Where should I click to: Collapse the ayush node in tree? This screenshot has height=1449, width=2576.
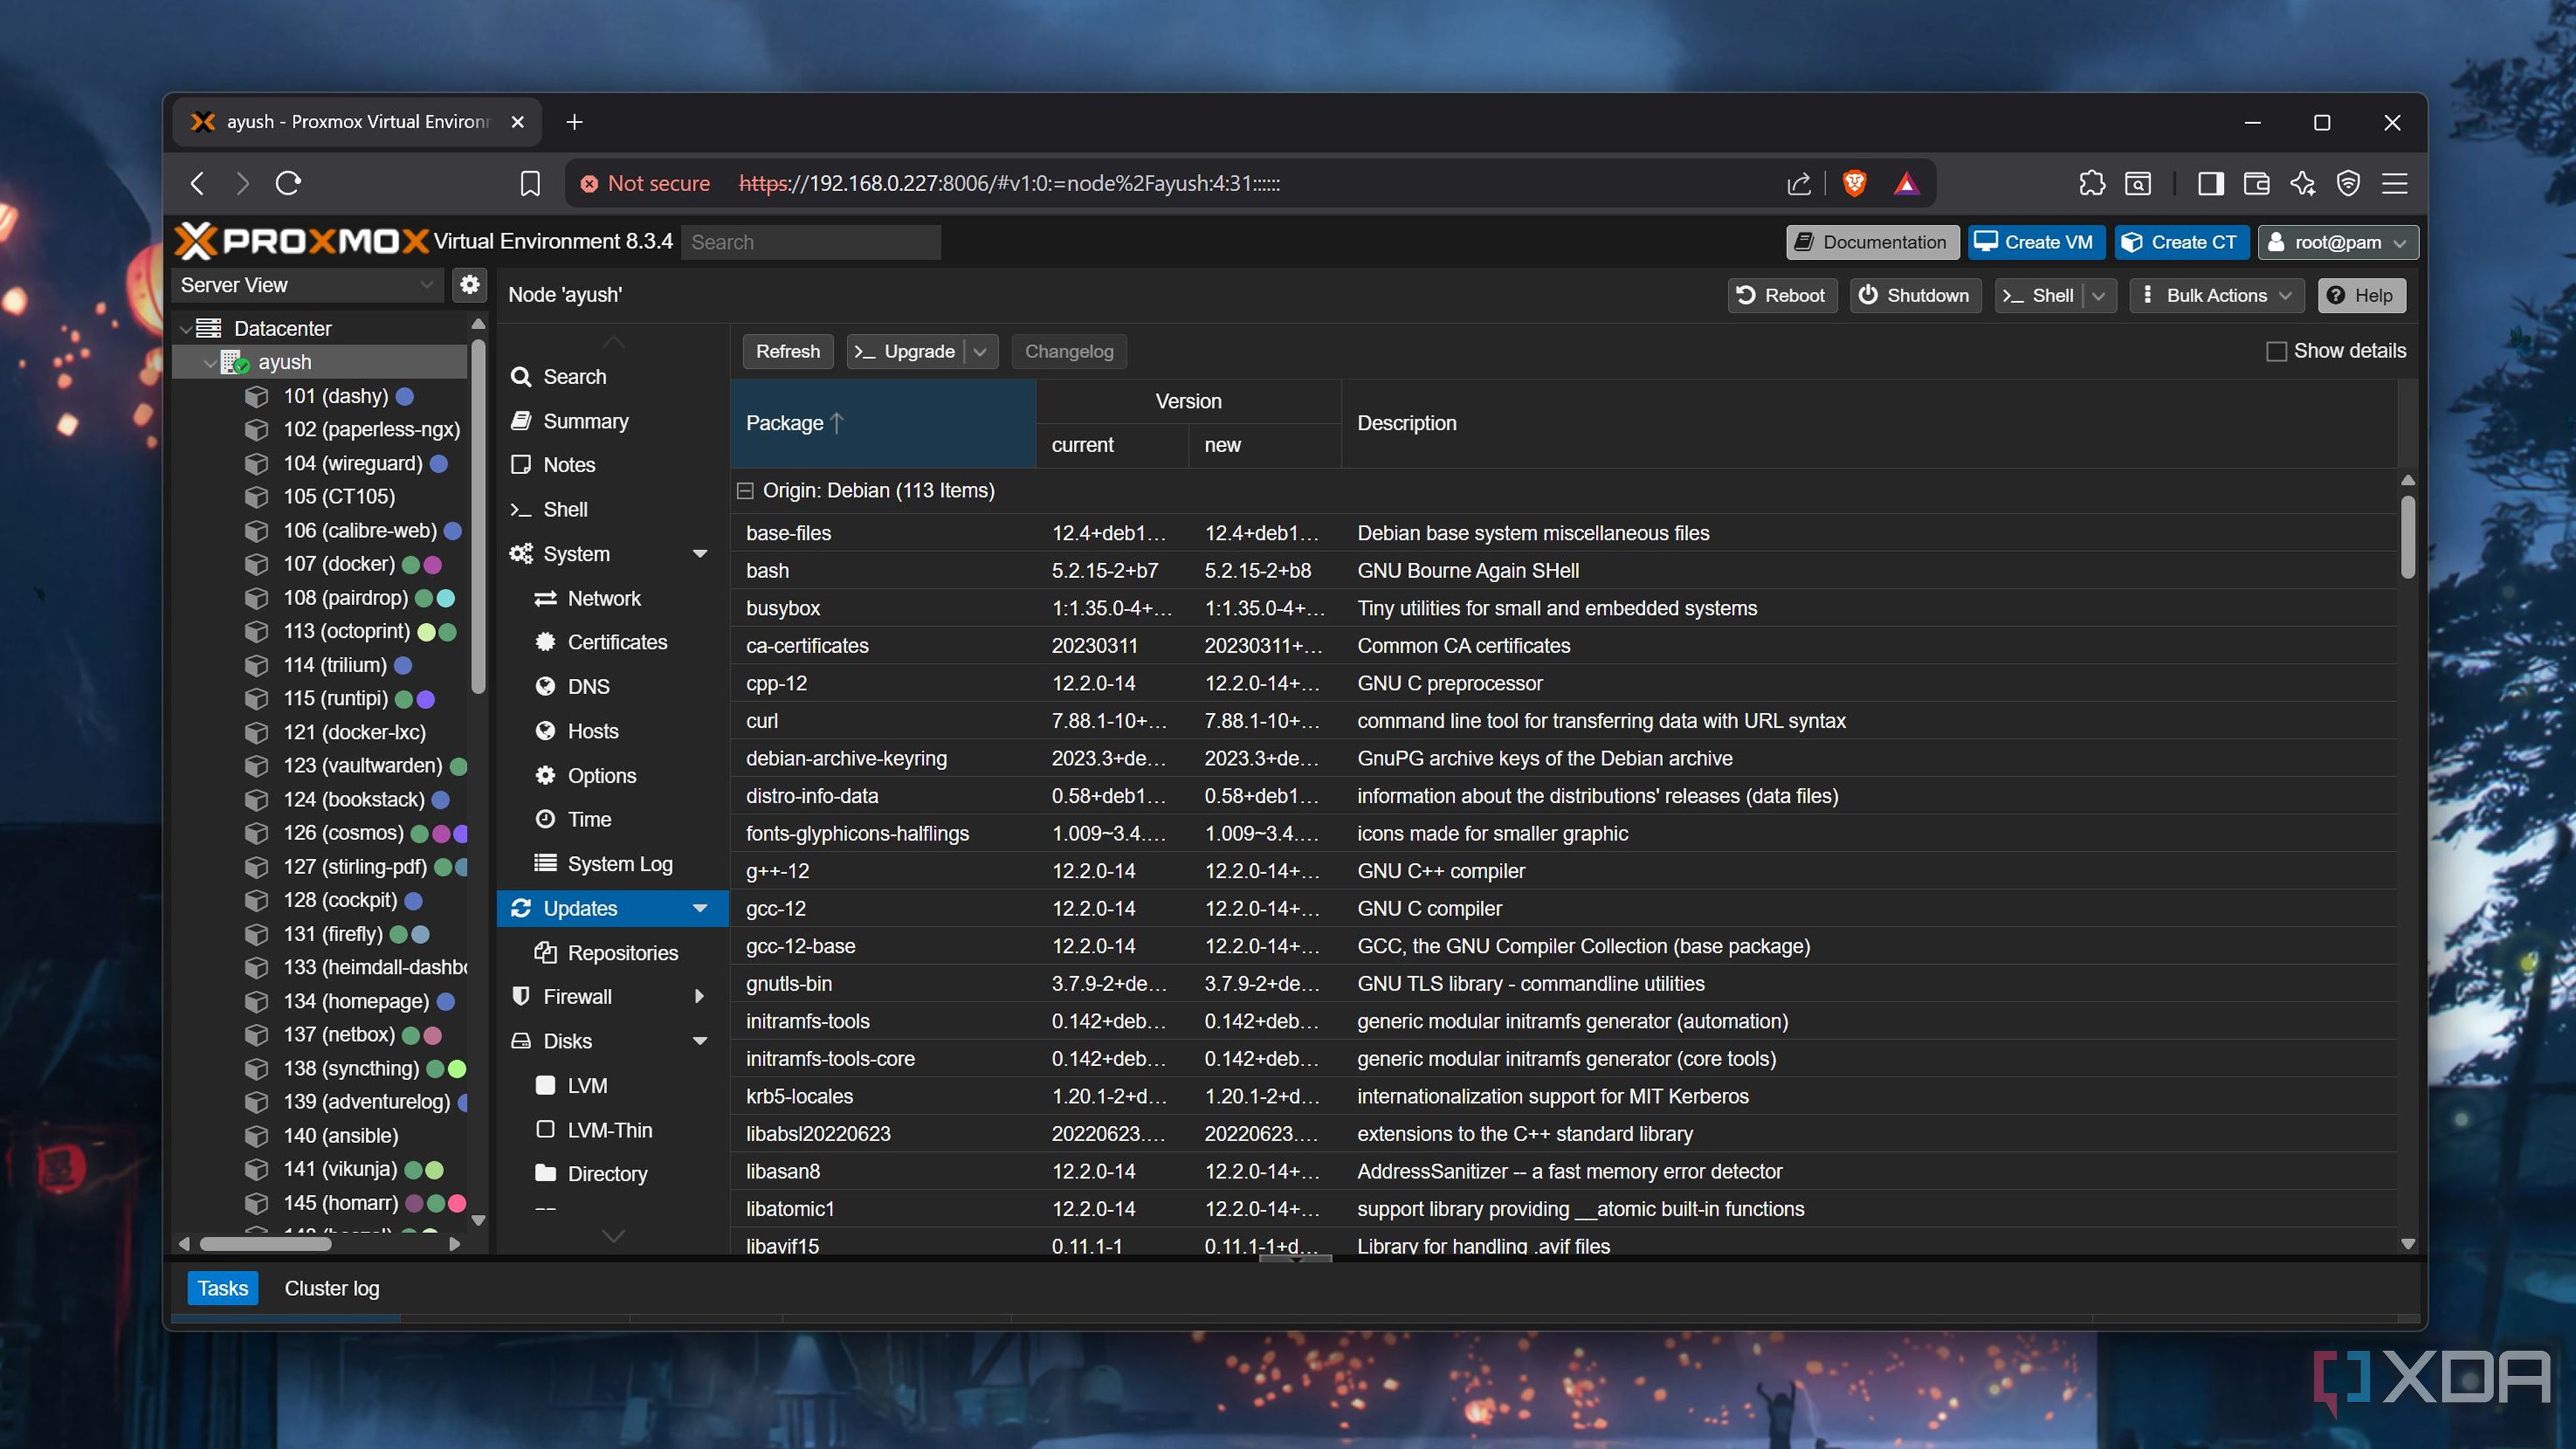click(x=210, y=362)
